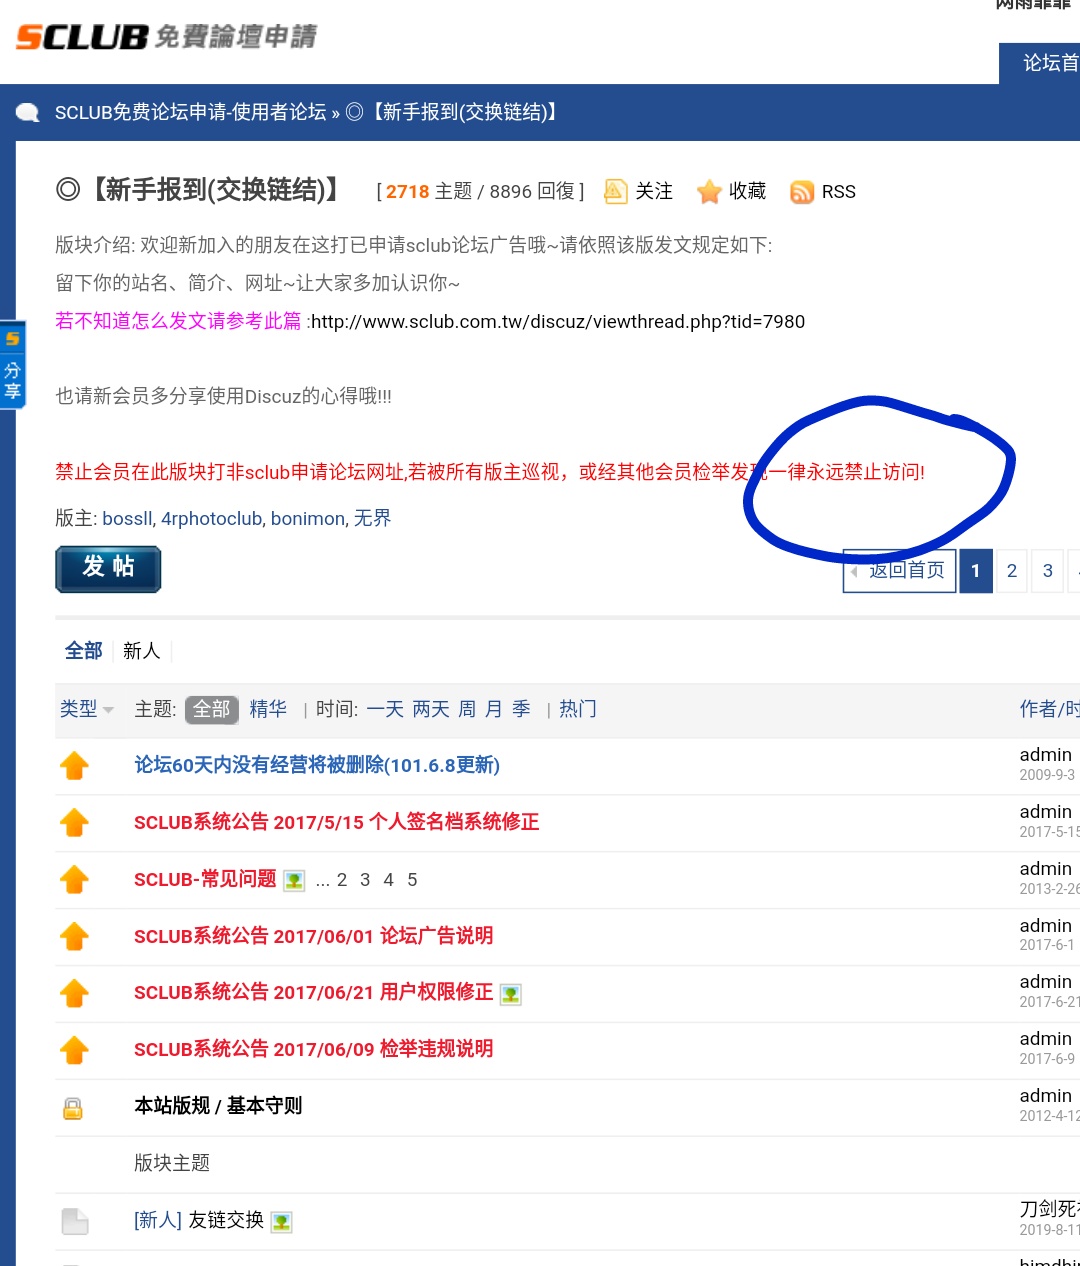Expand the 类型 type dropdown

pos(87,709)
